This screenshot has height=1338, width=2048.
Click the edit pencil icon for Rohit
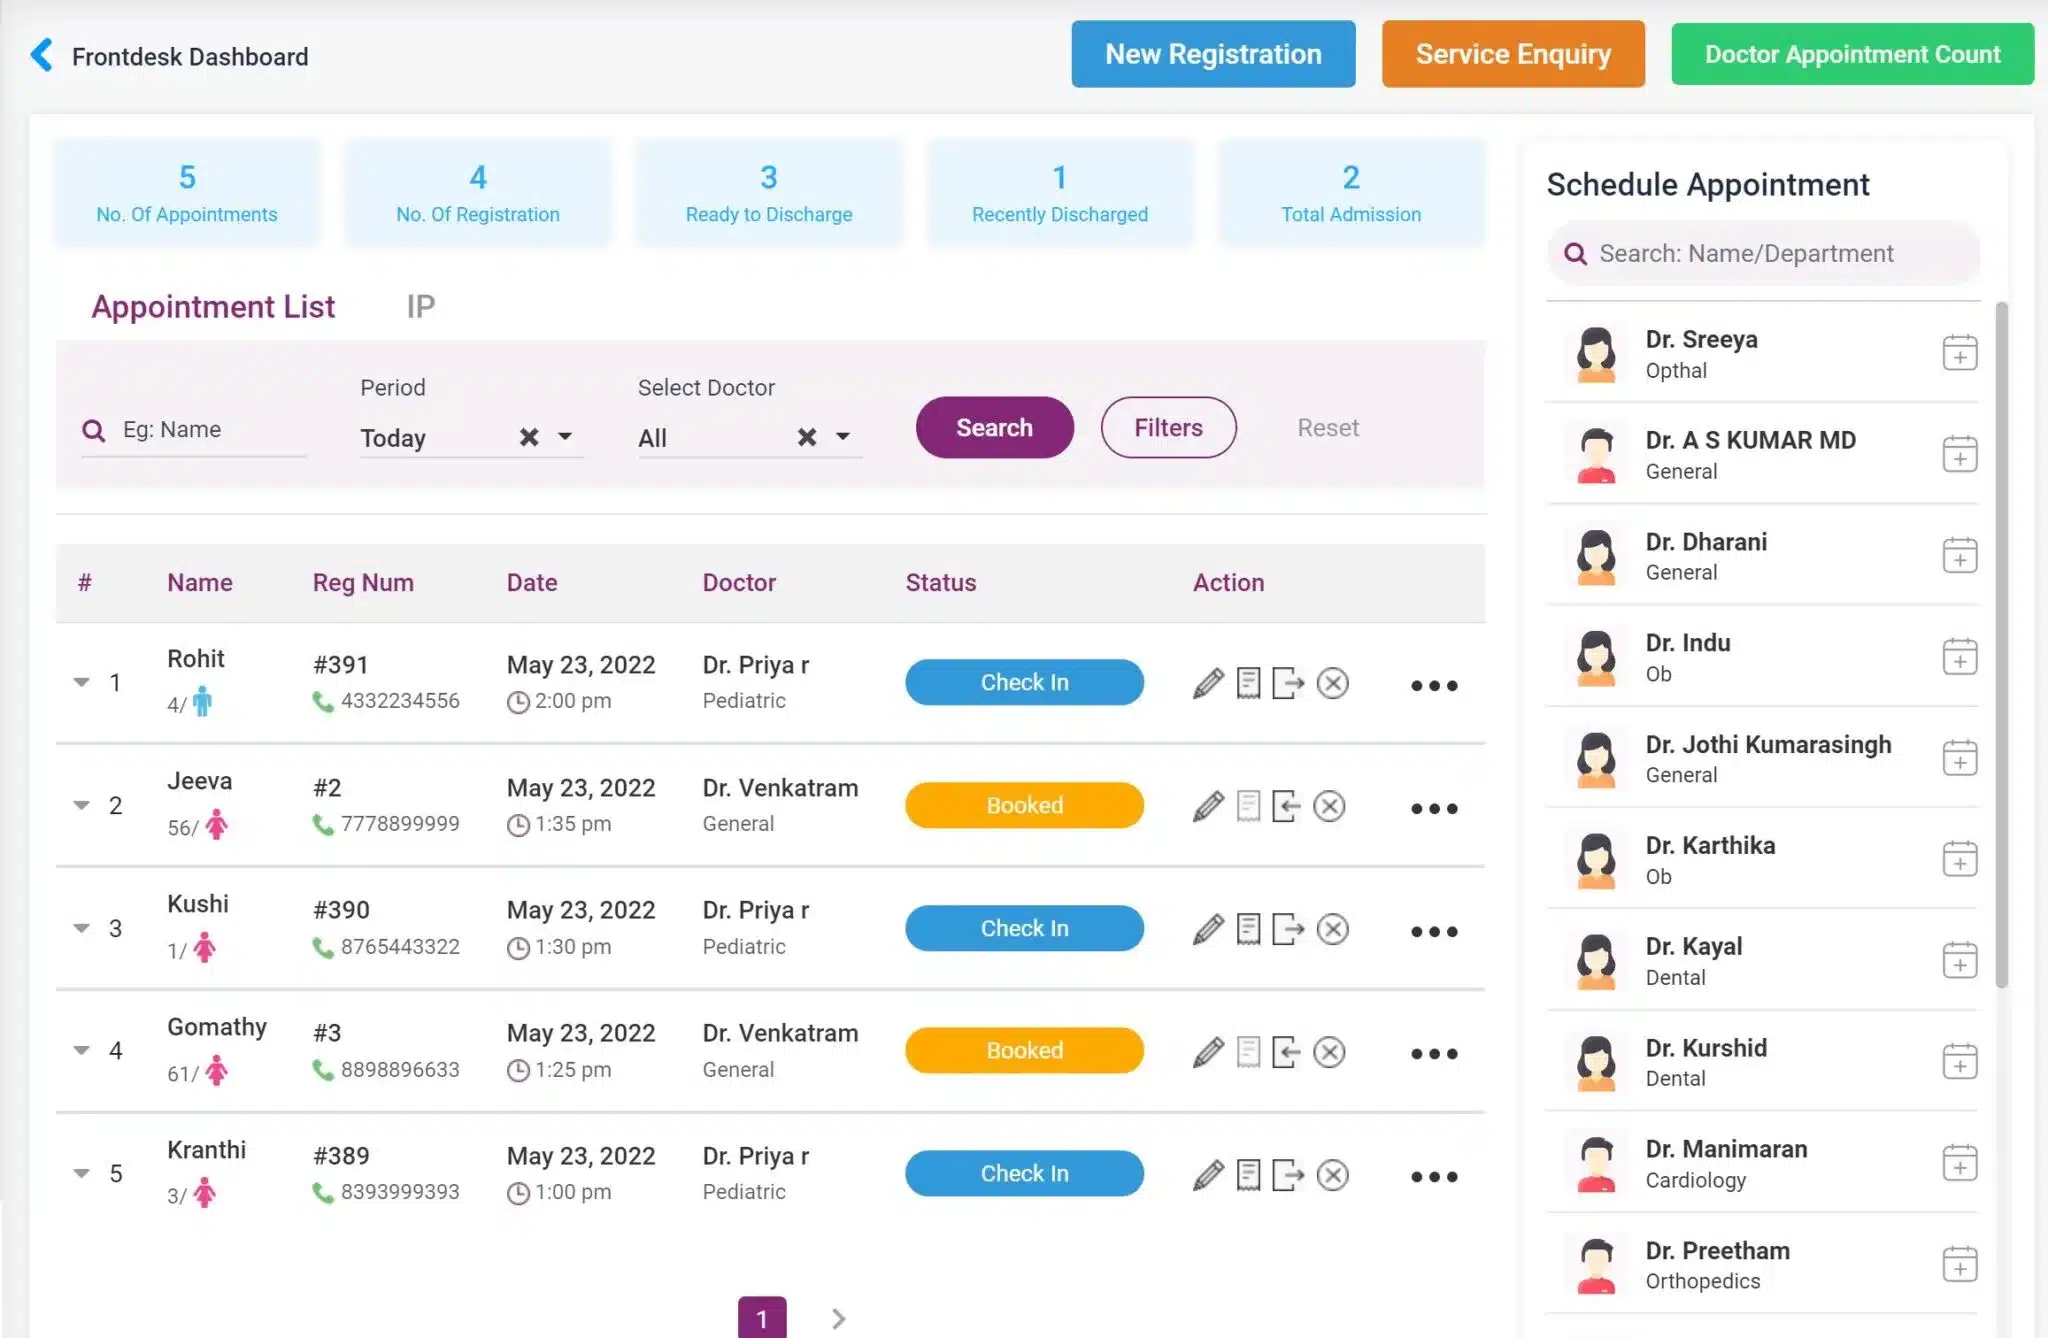[1208, 683]
